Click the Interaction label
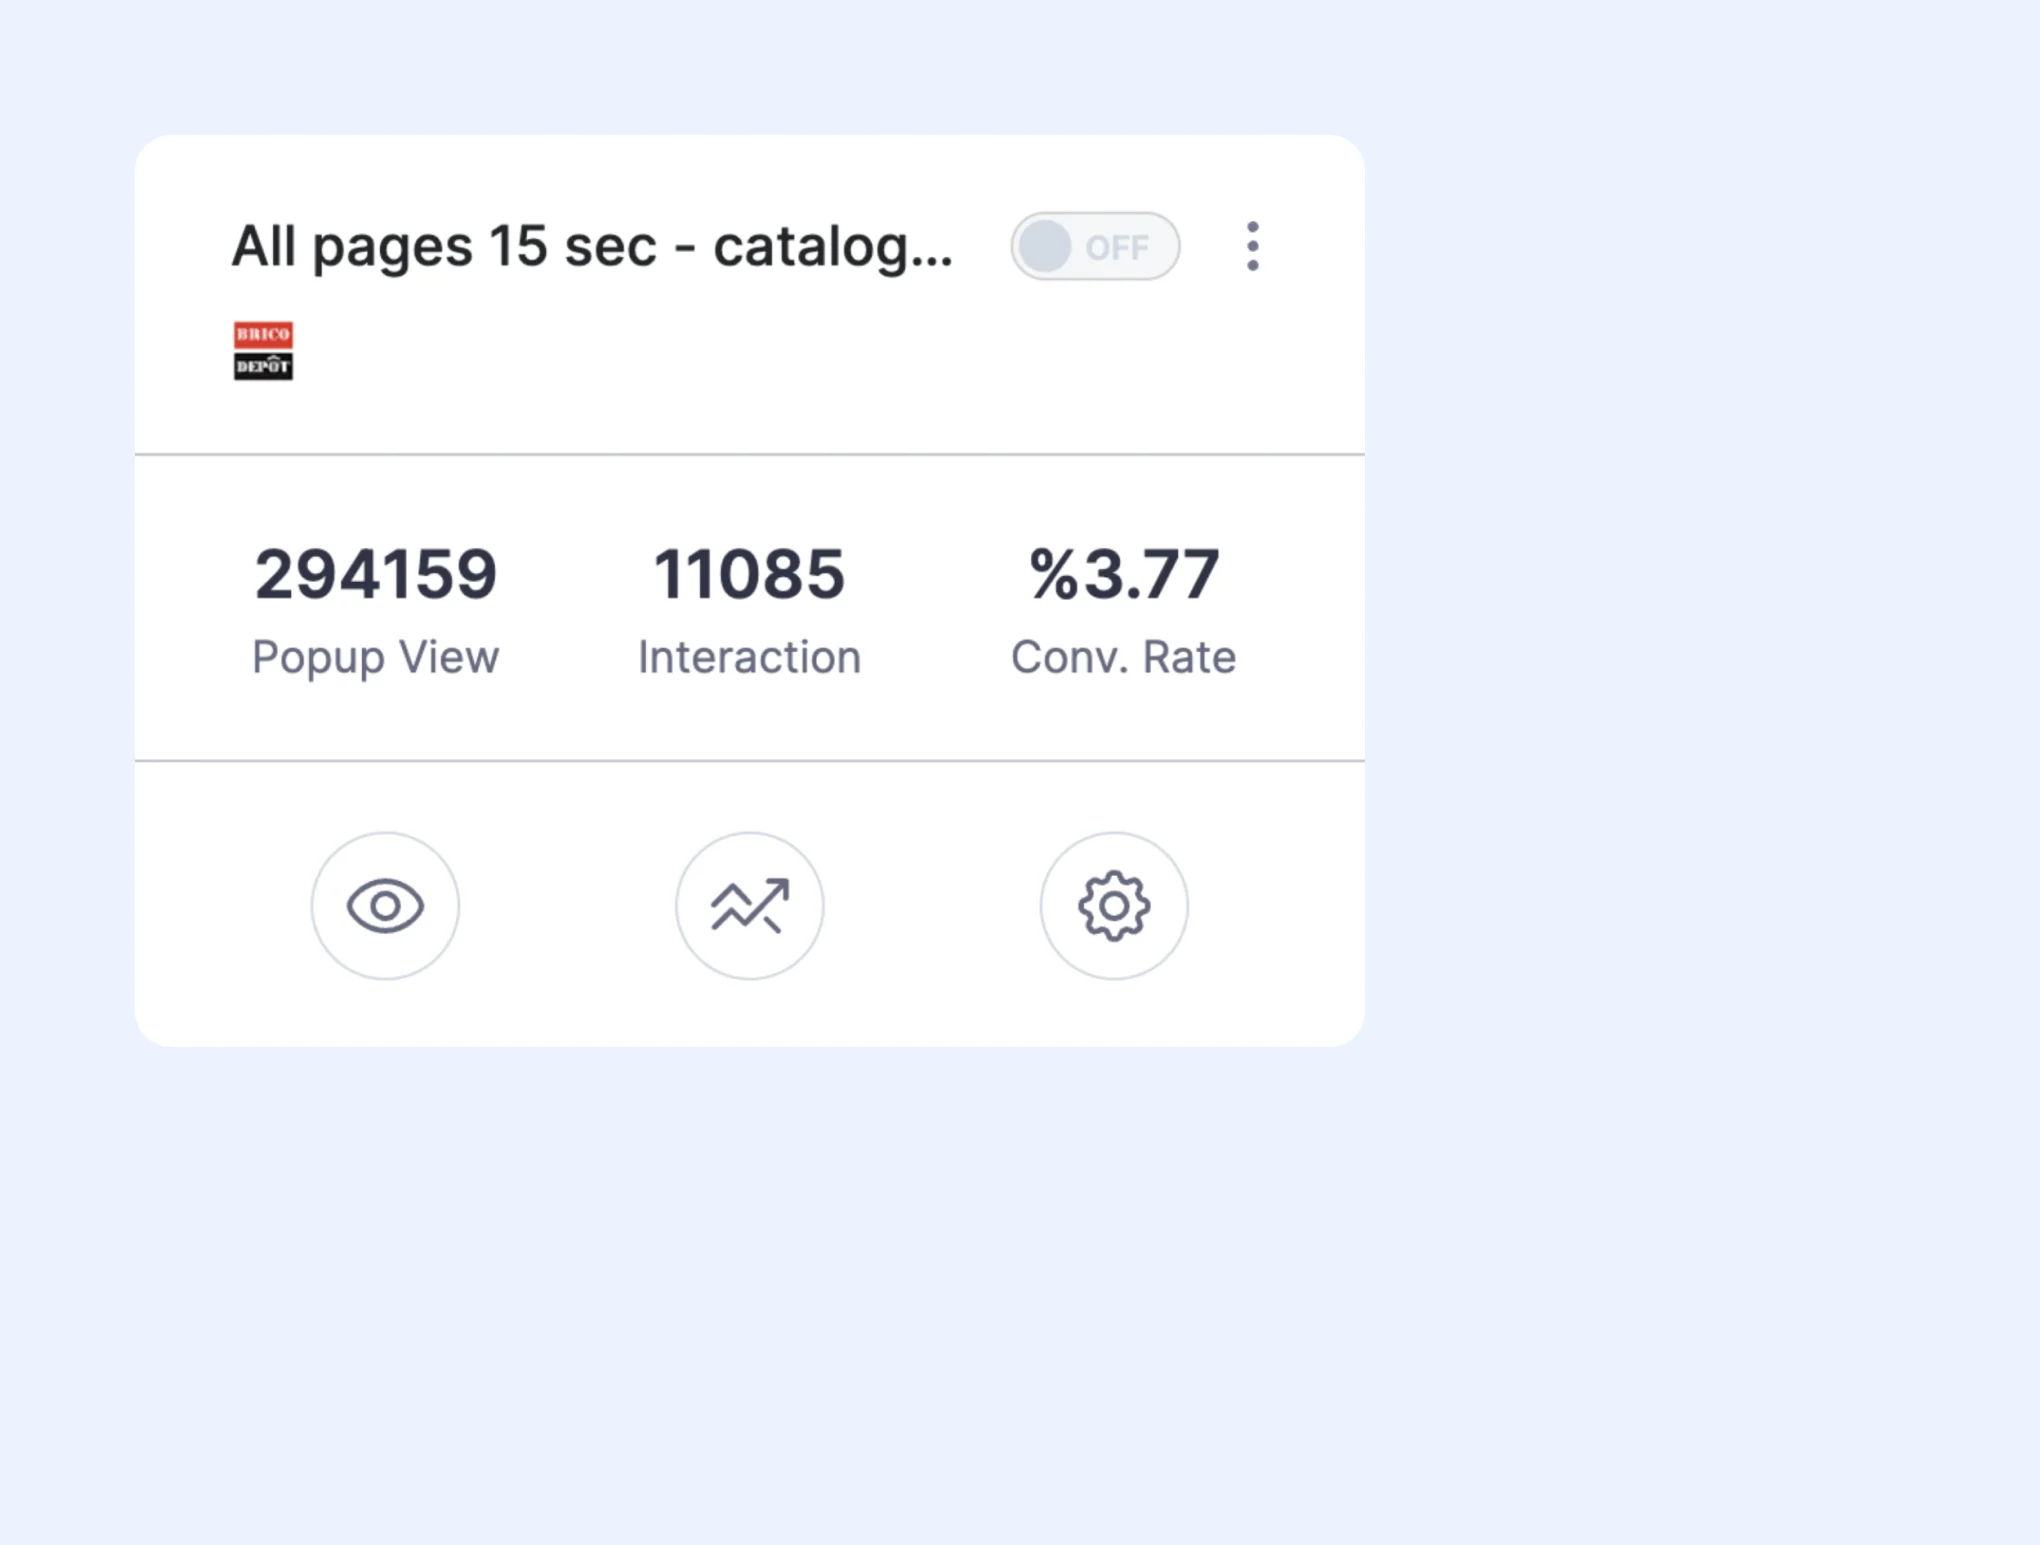 [x=749, y=658]
